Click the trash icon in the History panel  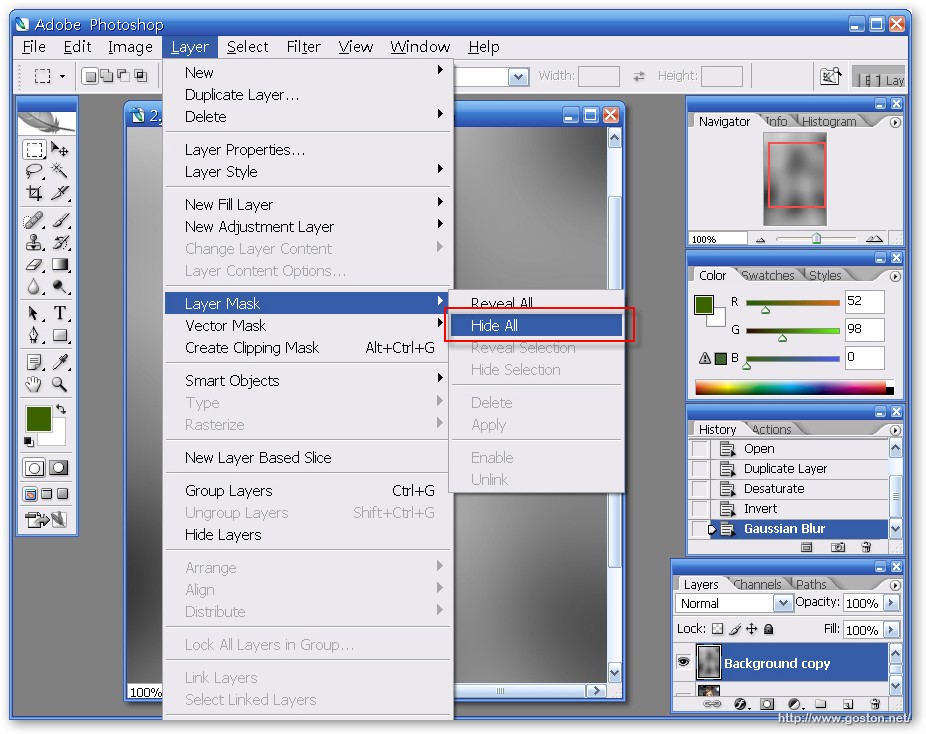coord(866,547)
